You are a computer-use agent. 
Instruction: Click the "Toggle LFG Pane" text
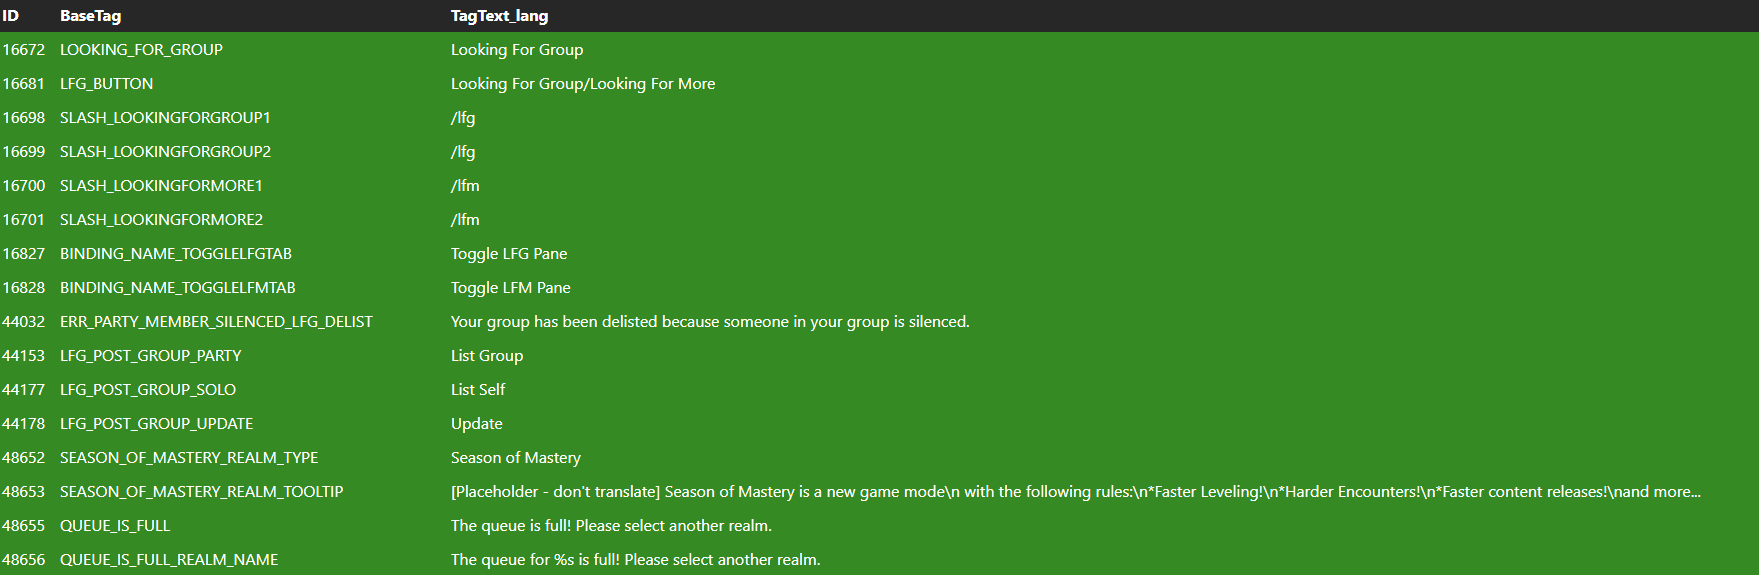[x=509, y=254]
